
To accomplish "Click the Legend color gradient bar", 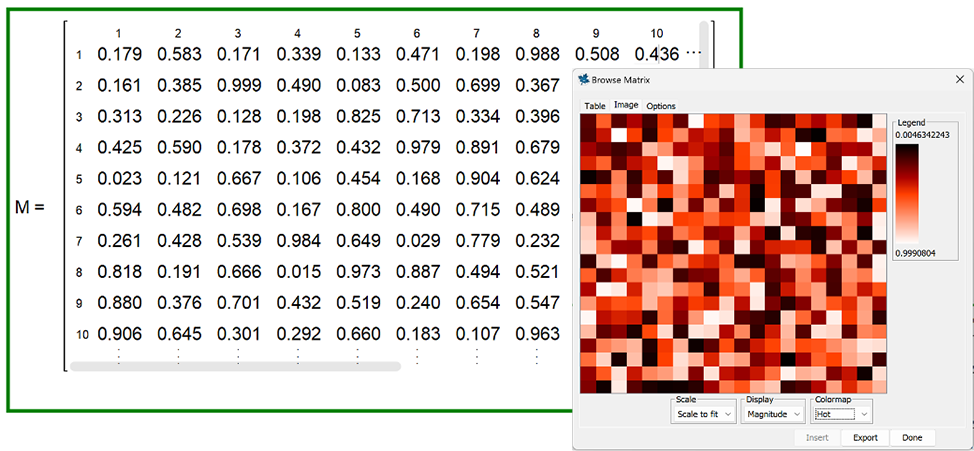I will 909,193.
